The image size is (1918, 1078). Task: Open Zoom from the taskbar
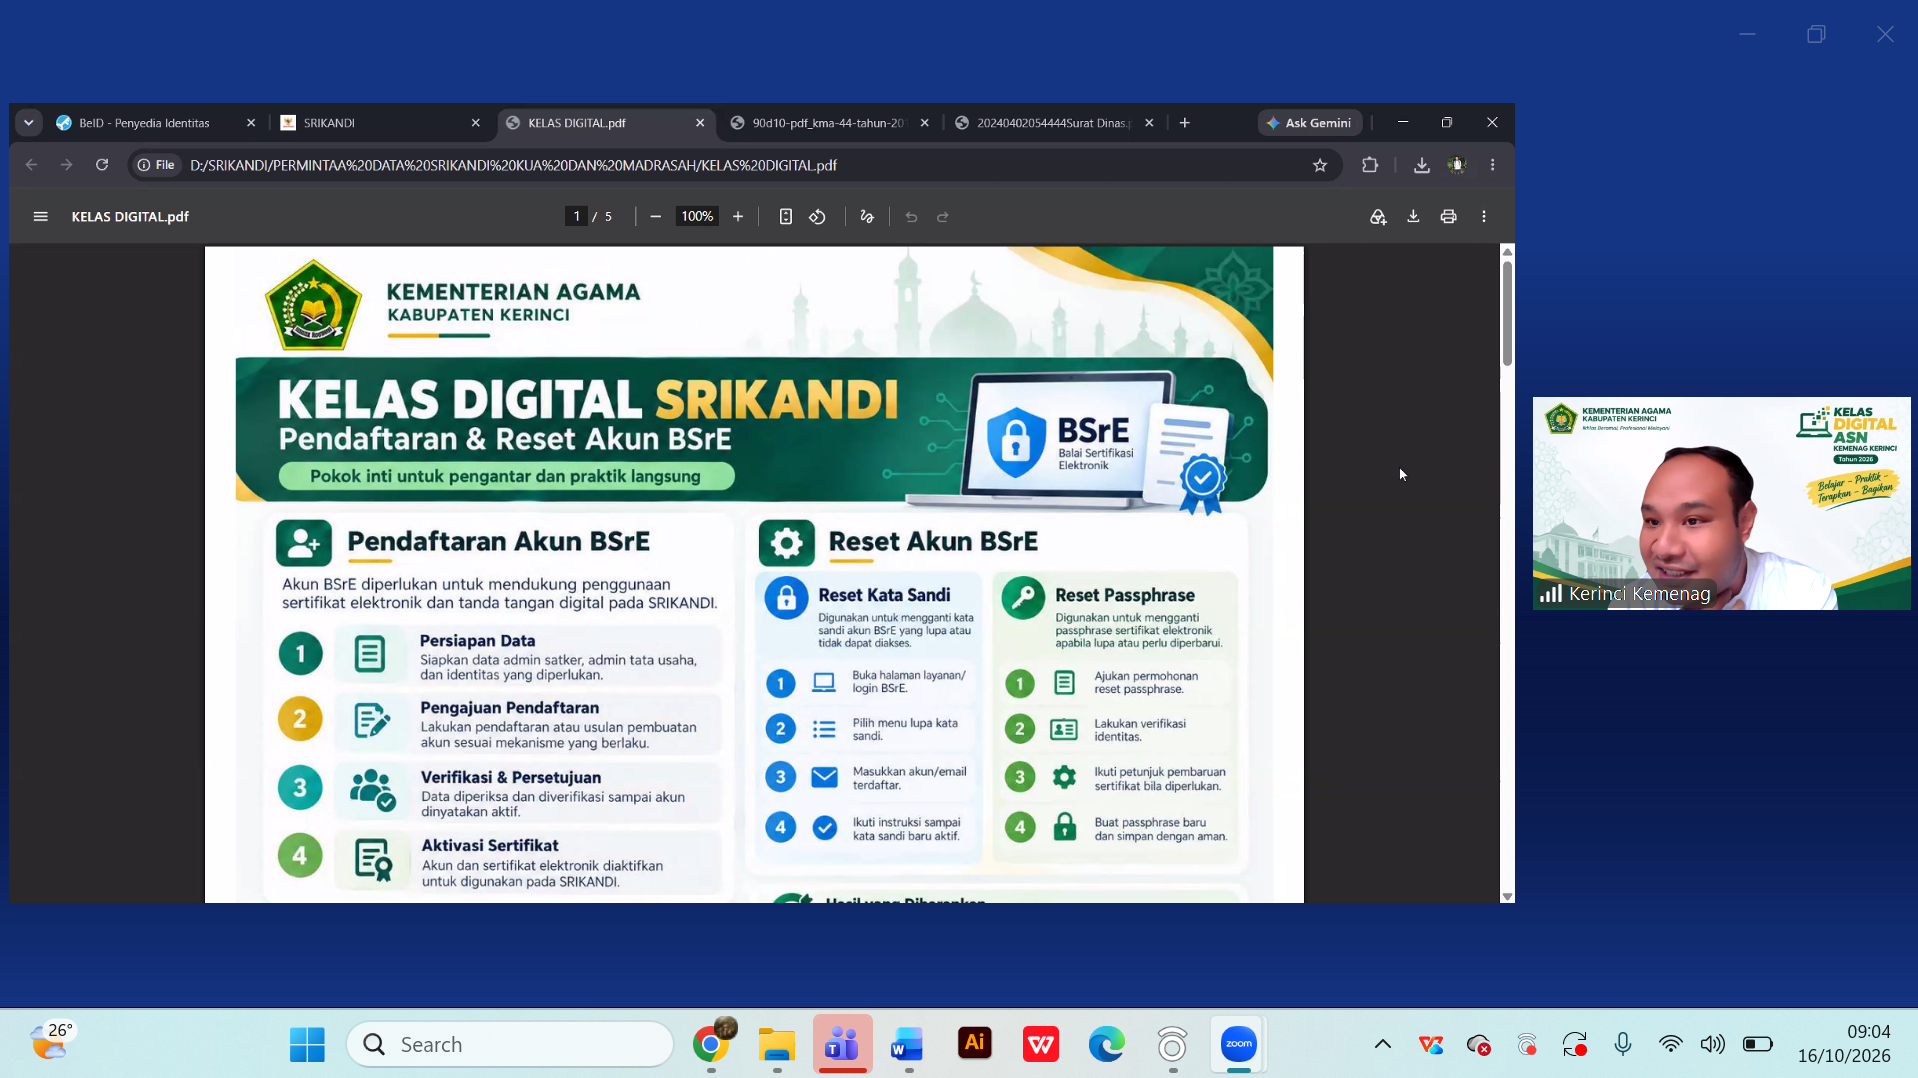pyautogui.click(x=1238, y=1044)
